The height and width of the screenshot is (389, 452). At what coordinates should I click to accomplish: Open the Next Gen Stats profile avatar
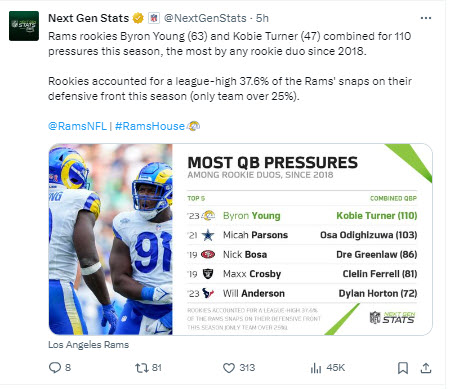[x=24, y=26]
